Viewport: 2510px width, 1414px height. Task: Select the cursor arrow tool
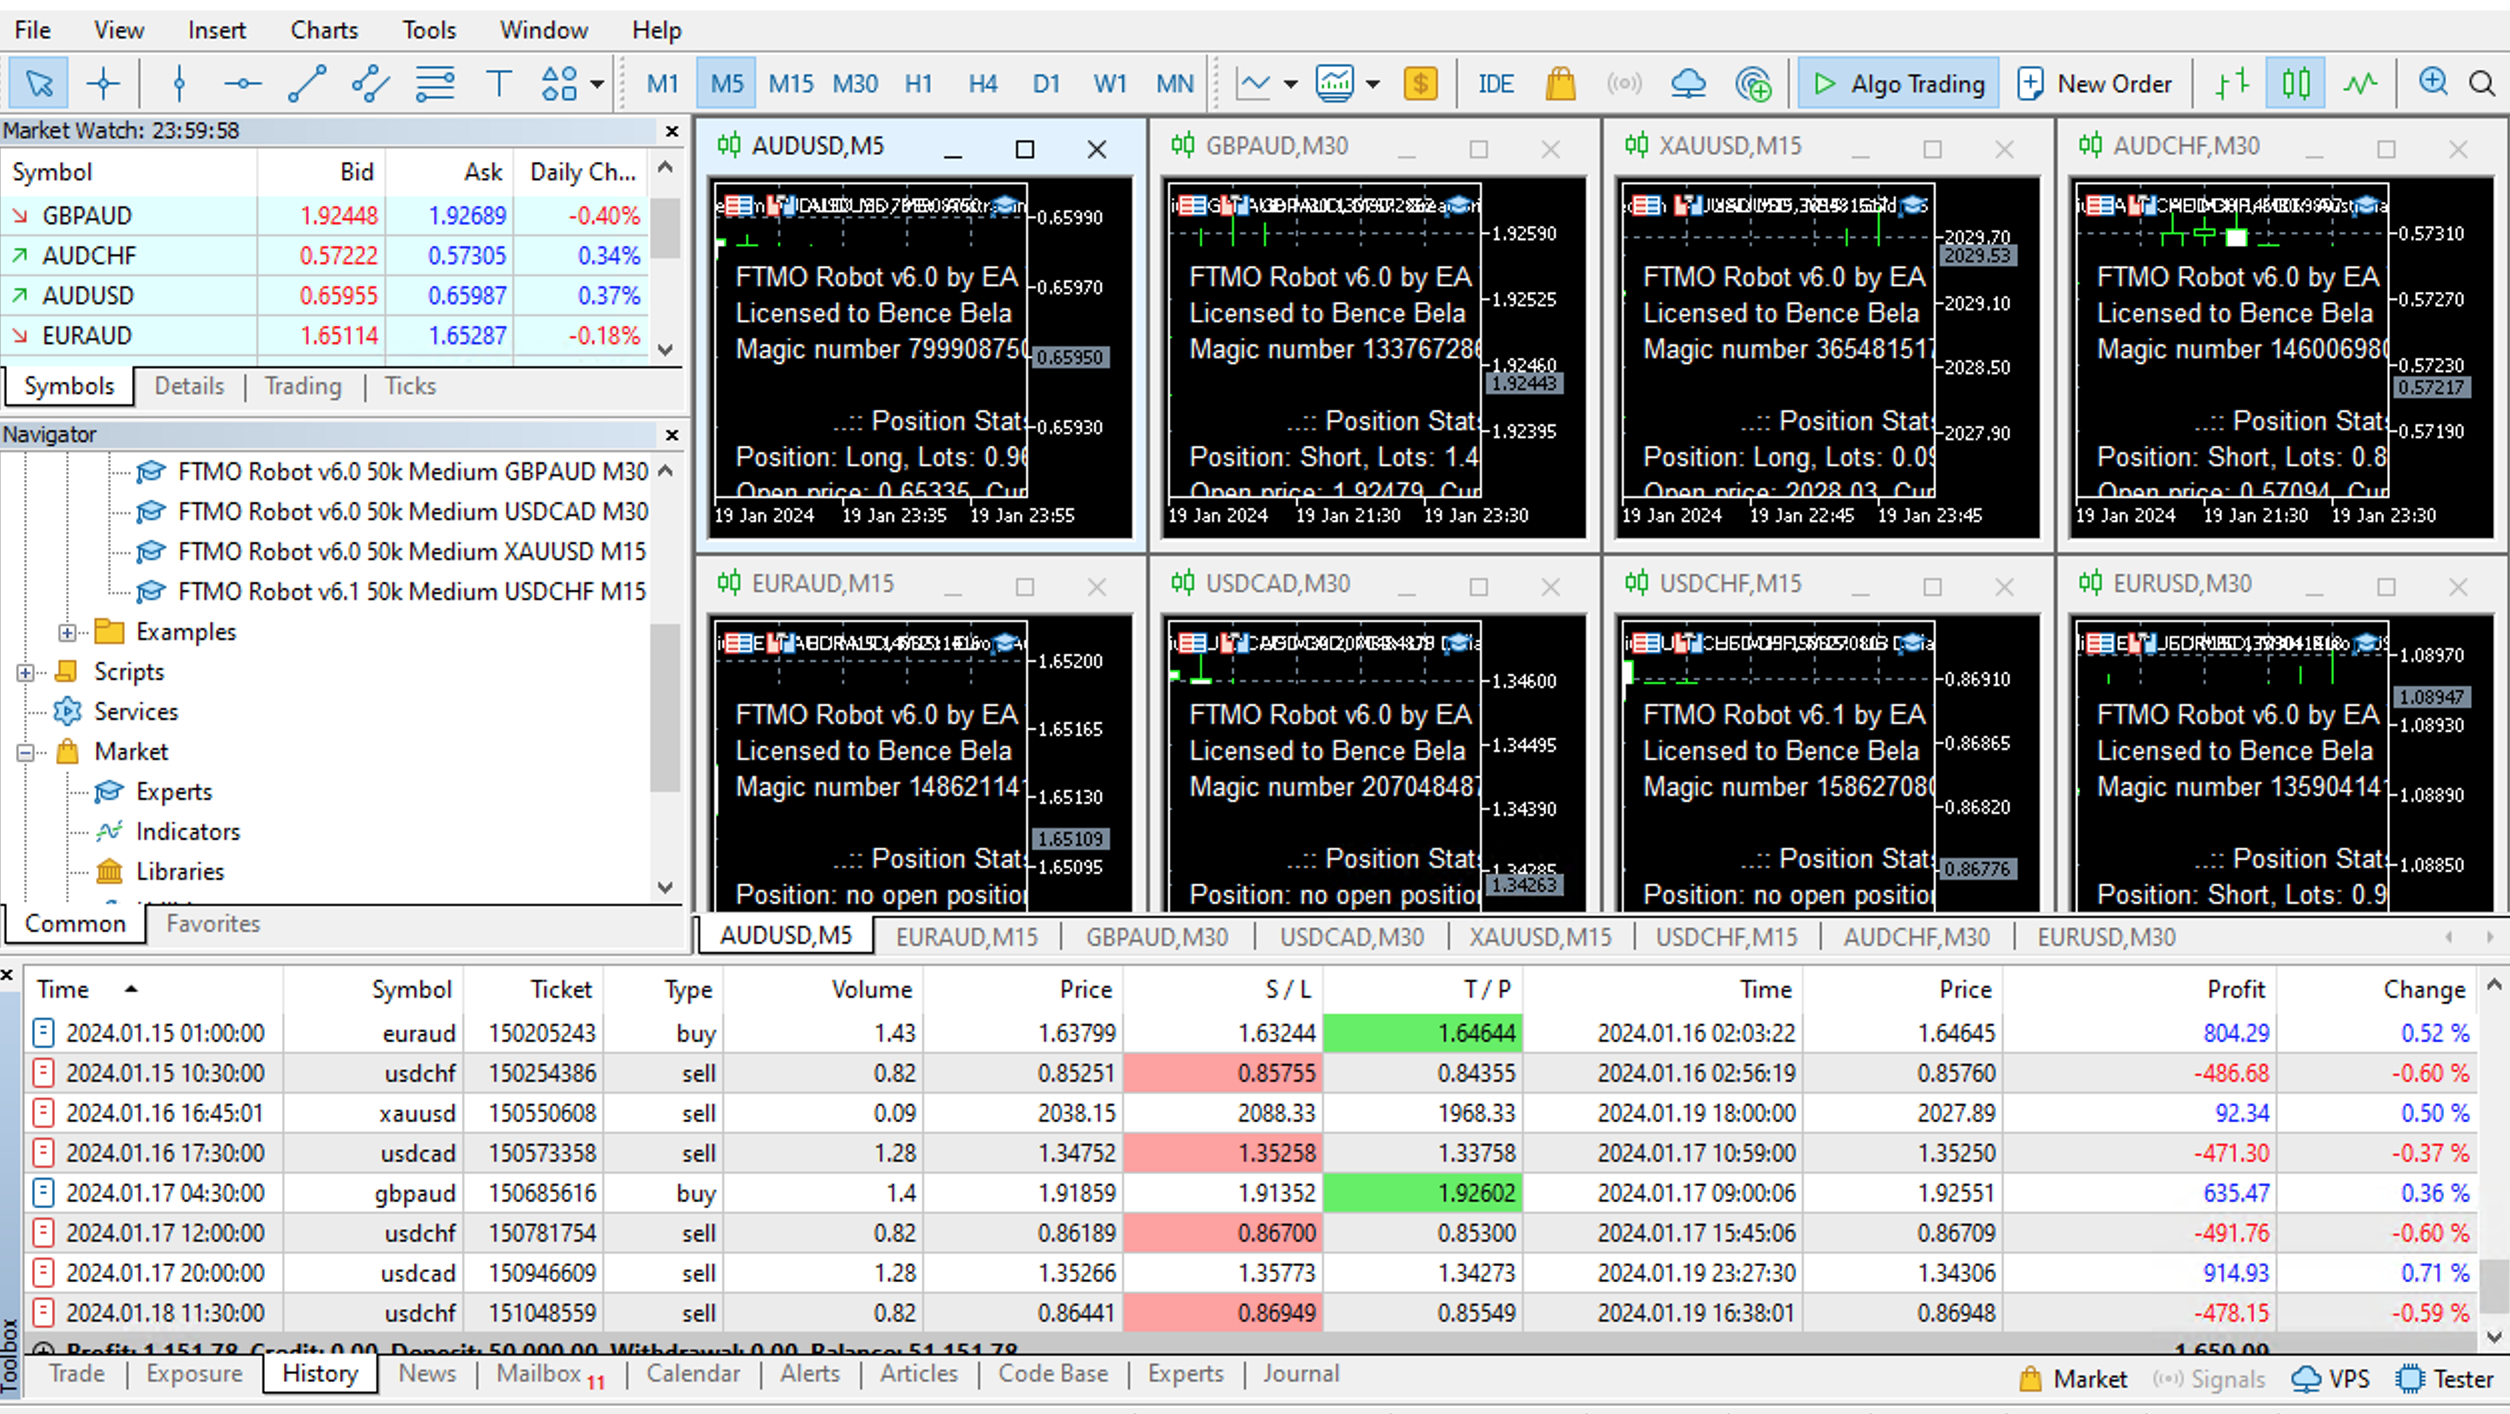39,84
